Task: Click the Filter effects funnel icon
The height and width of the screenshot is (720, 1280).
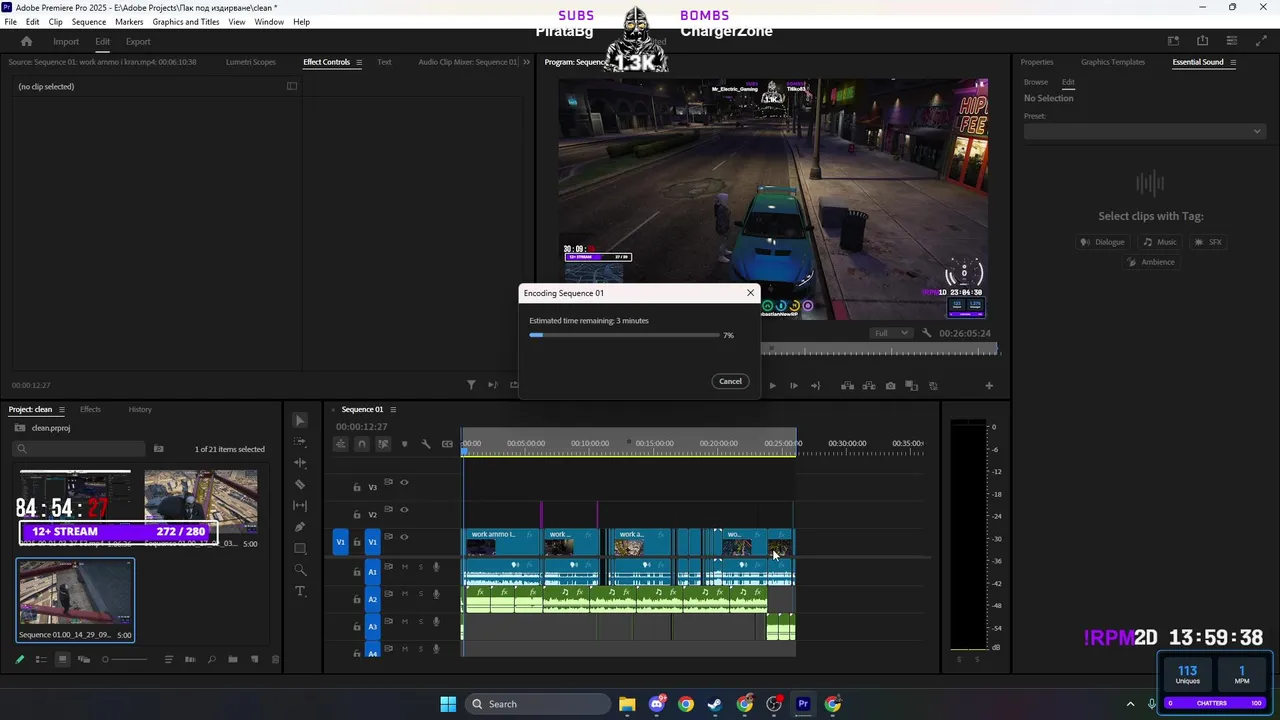Action: click(x=471, y=384)
